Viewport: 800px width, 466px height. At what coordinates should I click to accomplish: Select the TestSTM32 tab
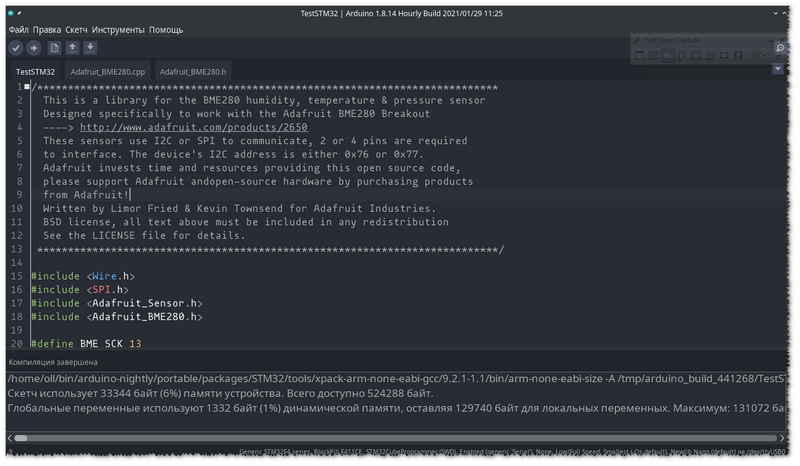pyautogui.click(x=35, y=72)
